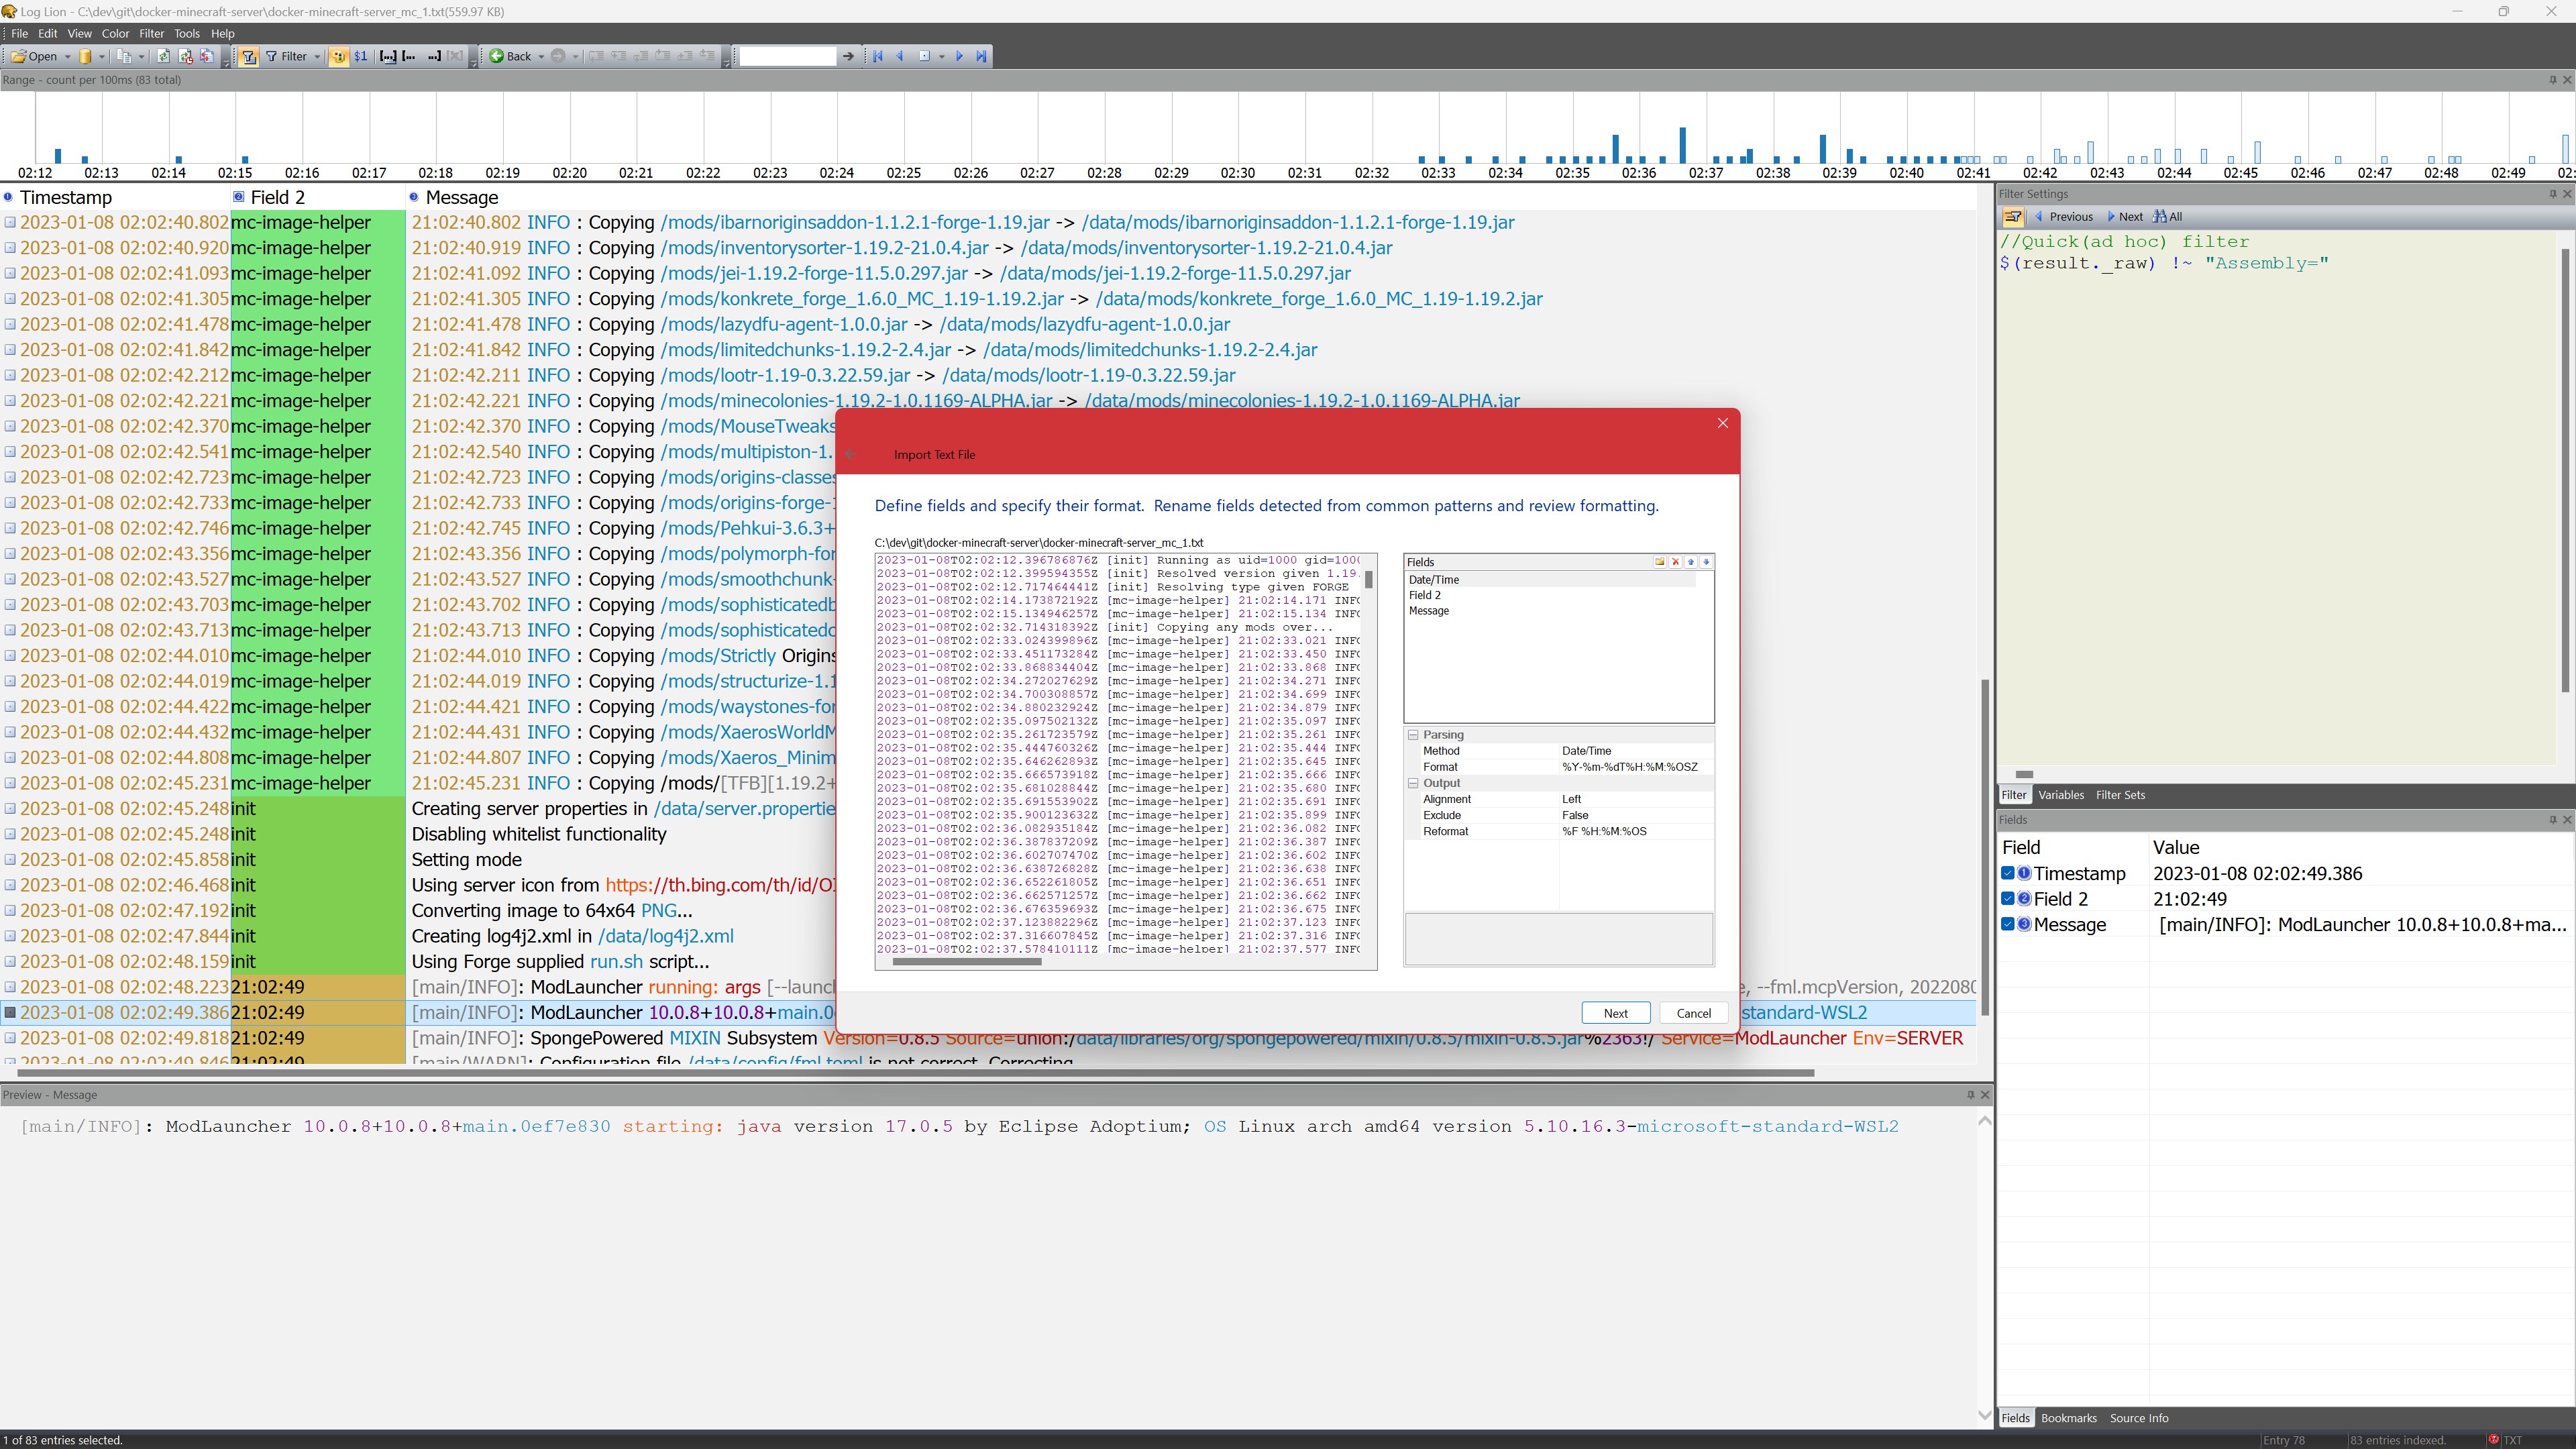Toggle bookmark box on row 02:02:40.802
The image size is (2576, 1449).
10,222
